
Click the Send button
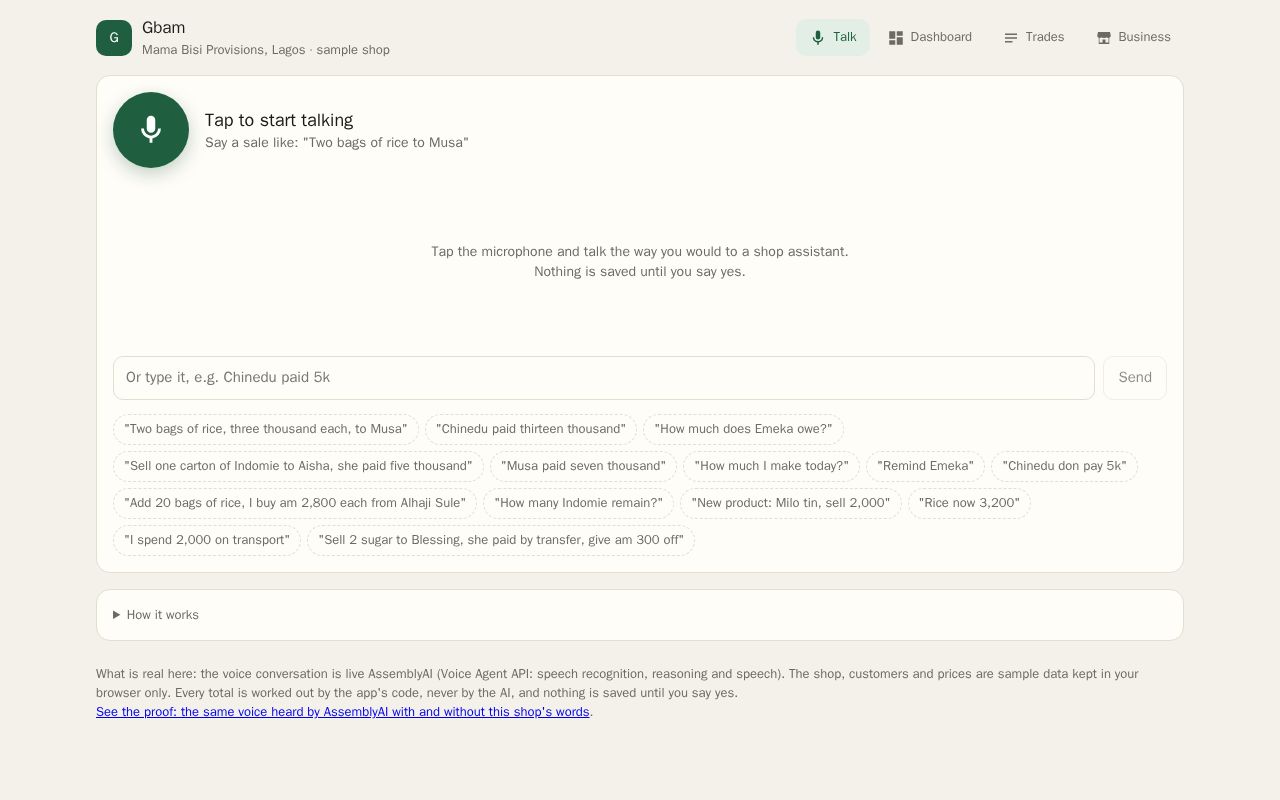point(1135,378)
